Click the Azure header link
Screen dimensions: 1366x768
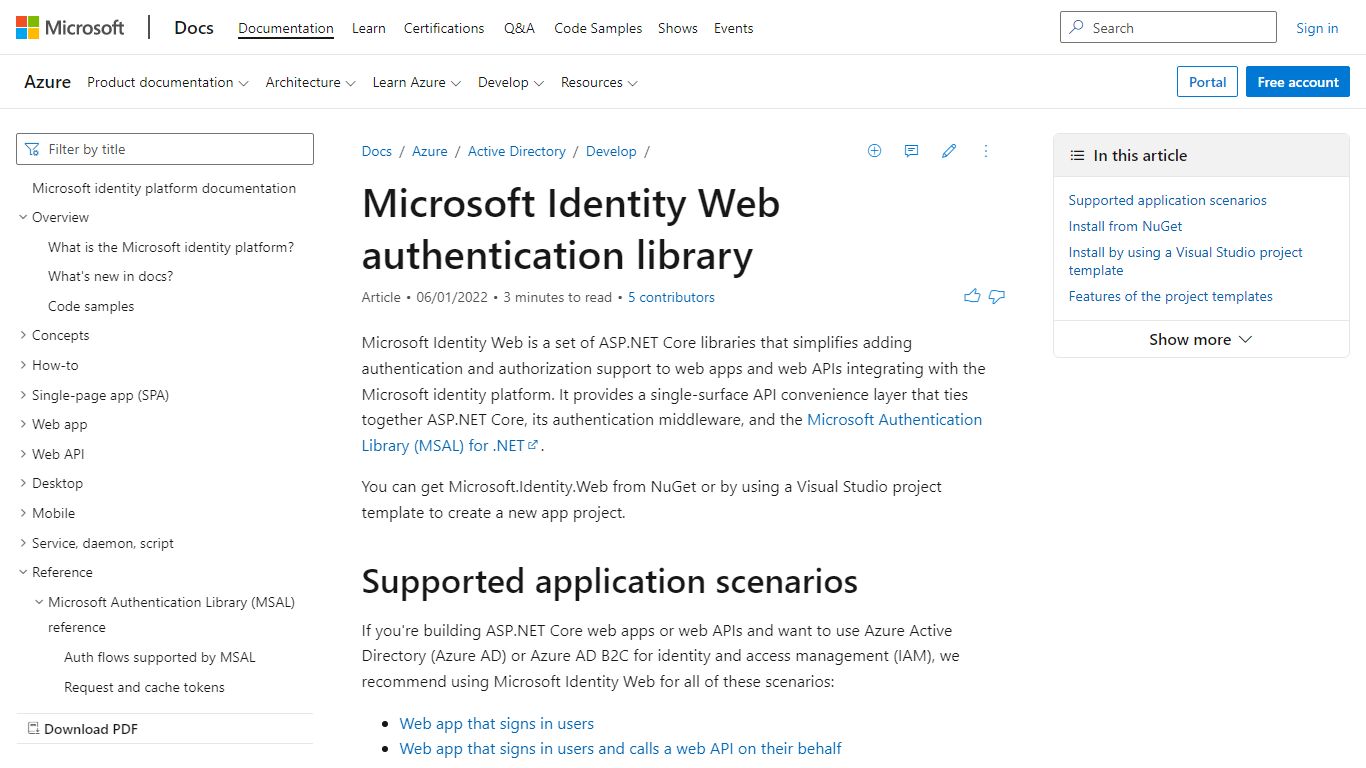(x=48, y=82)
